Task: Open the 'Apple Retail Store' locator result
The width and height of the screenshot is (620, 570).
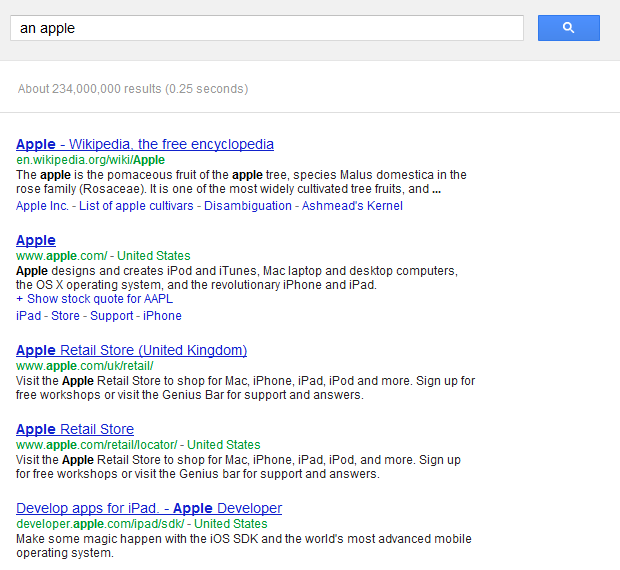Action: [75, 429]
